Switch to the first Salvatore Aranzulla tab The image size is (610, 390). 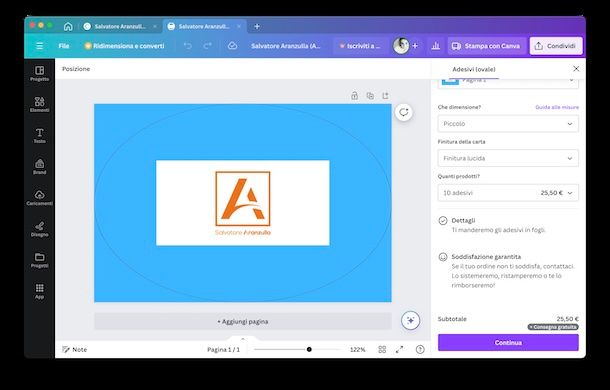click(120, 26)
